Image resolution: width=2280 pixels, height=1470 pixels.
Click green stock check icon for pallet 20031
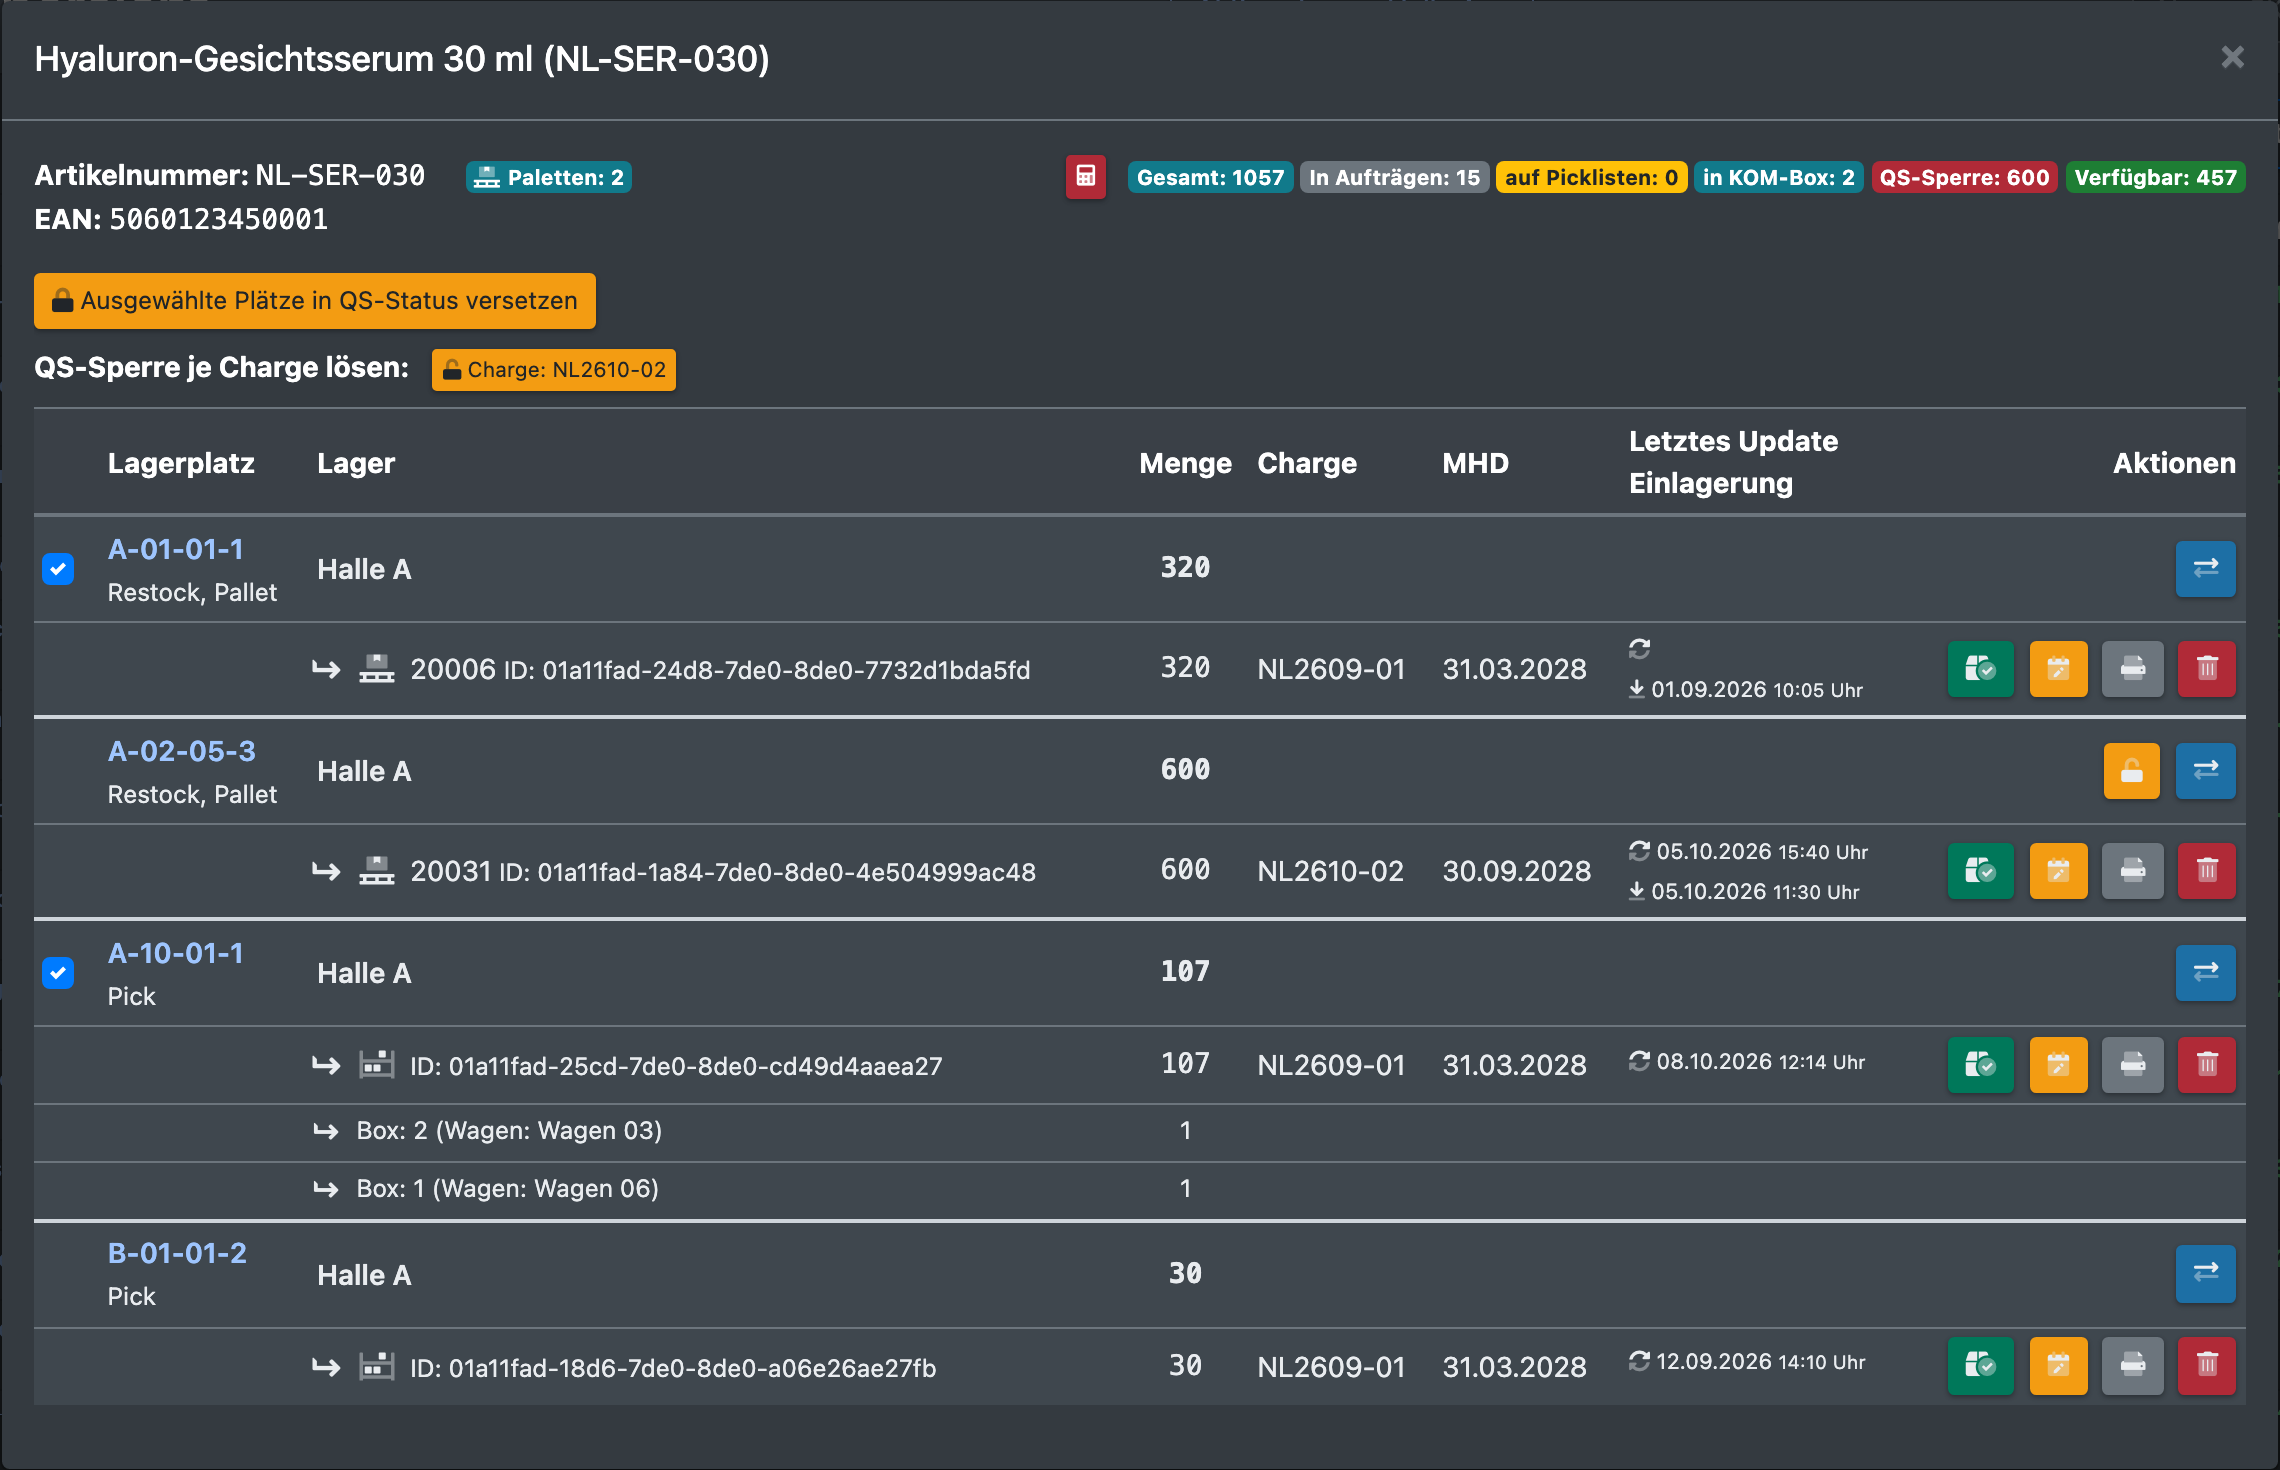point(1980,871)
